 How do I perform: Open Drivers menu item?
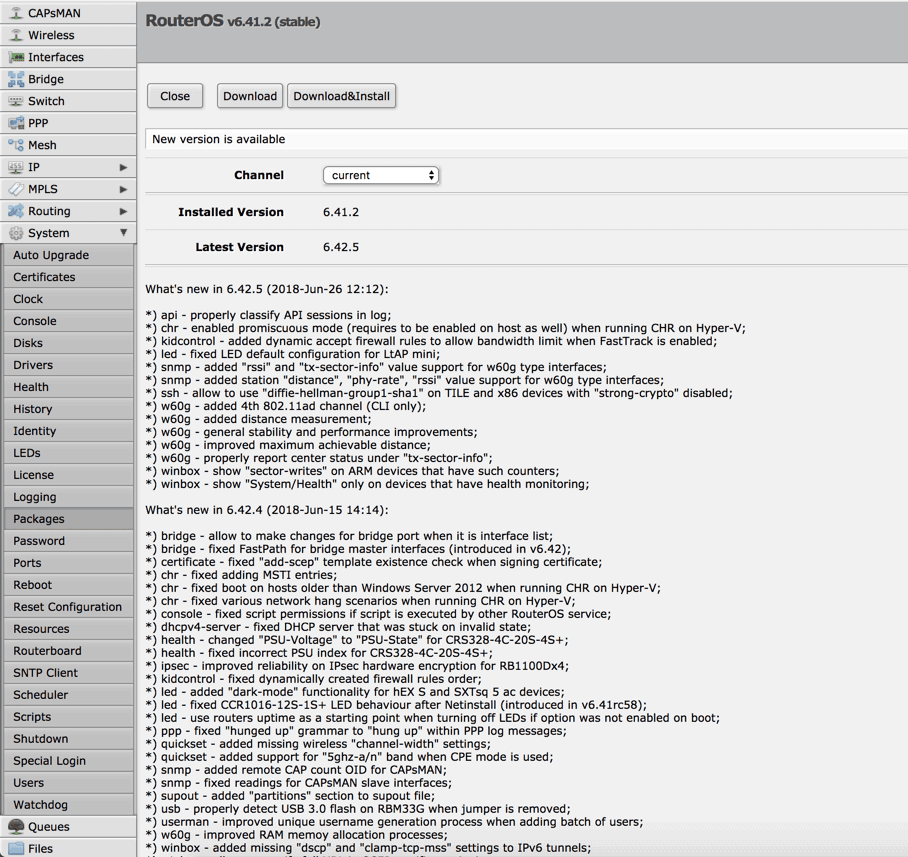coord(68,365)
